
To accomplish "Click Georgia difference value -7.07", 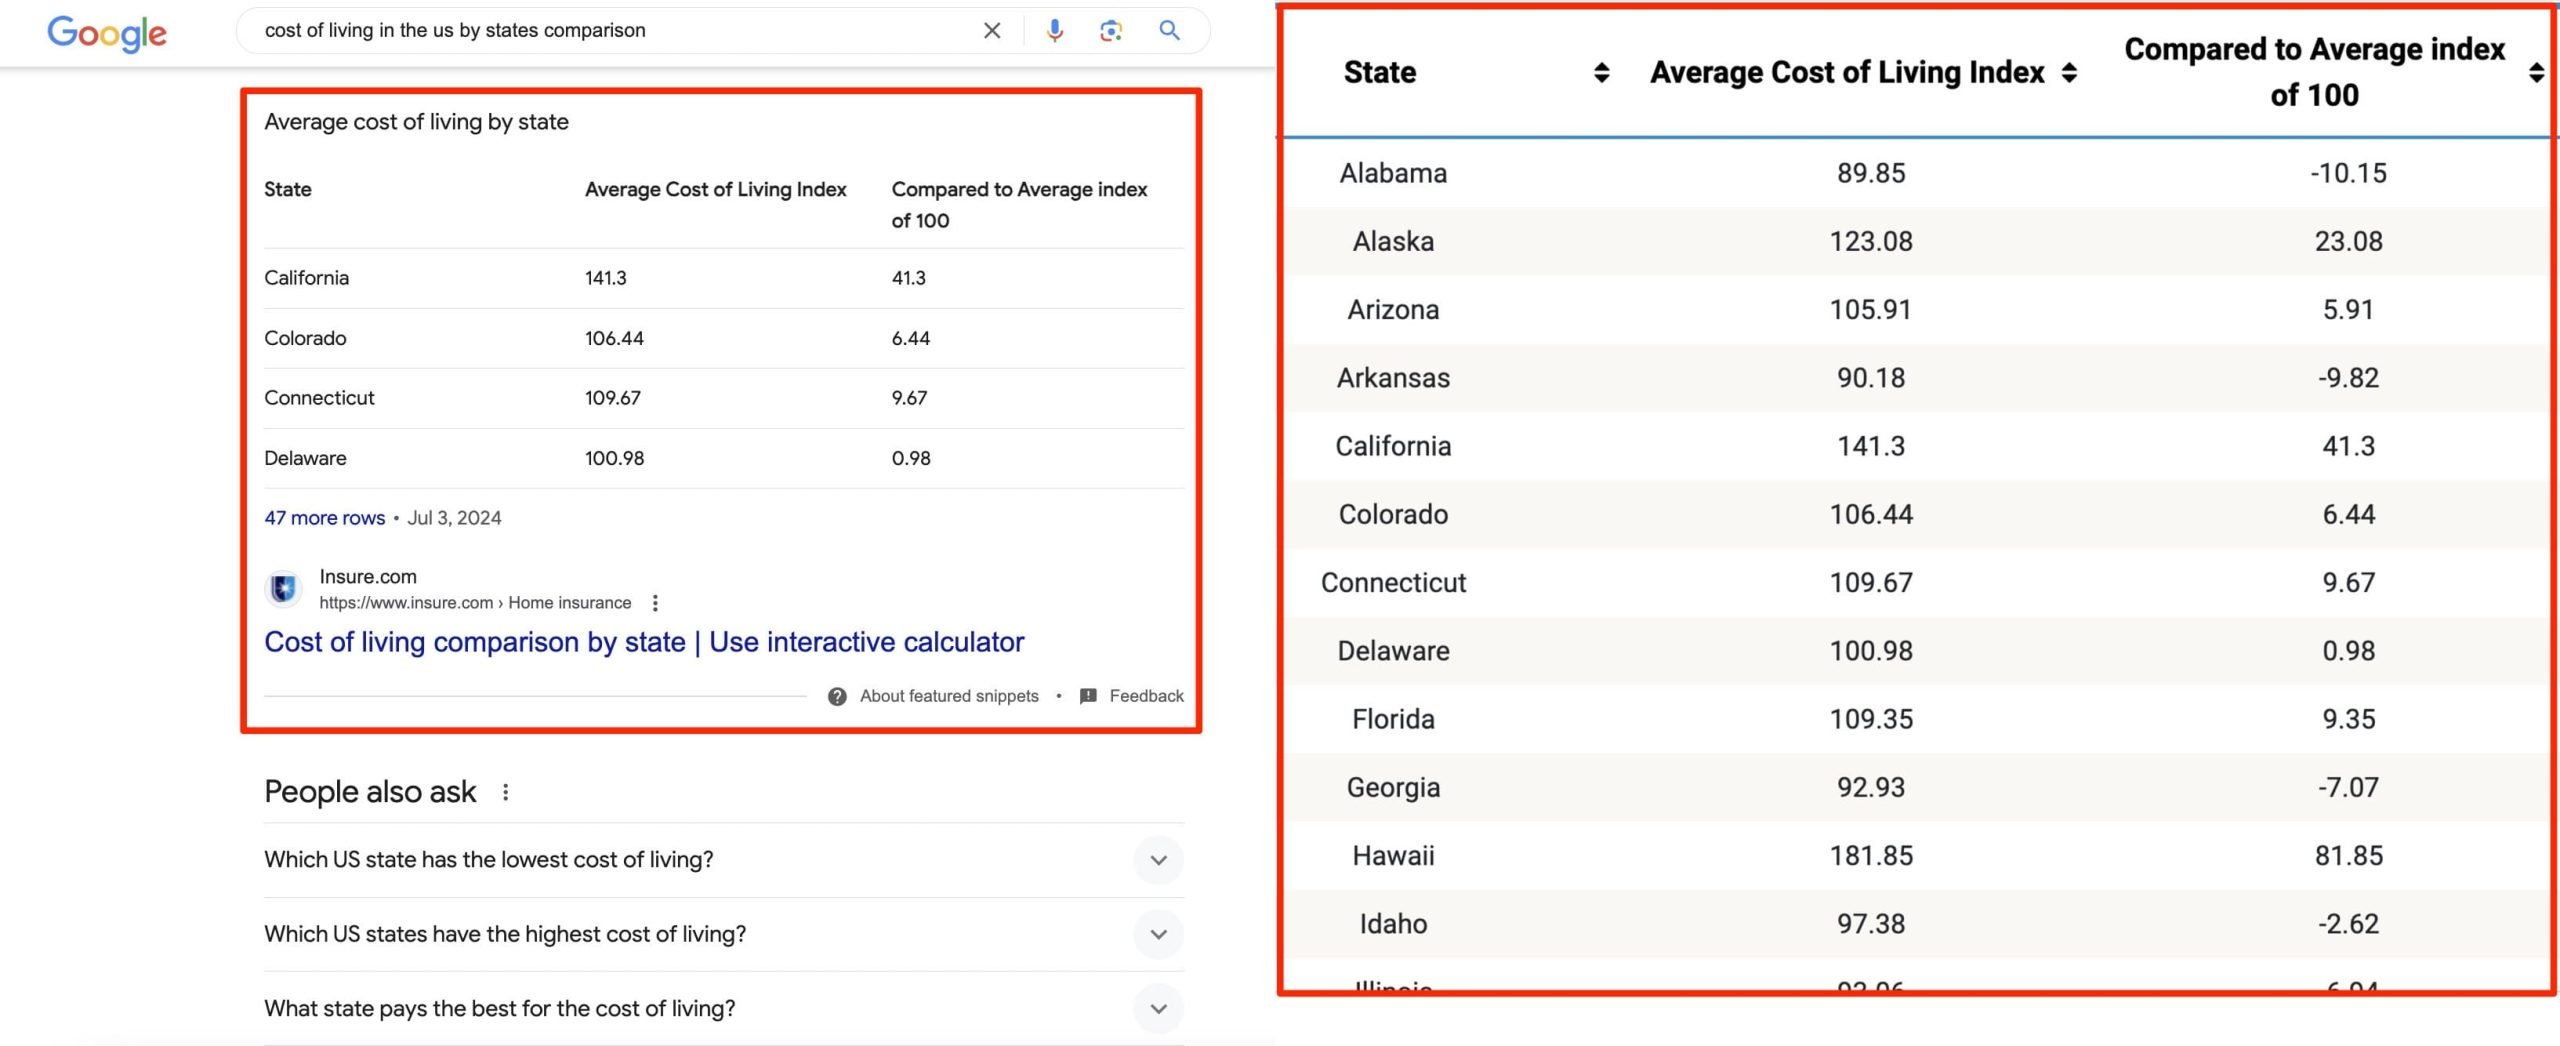I will point(2348,787).
